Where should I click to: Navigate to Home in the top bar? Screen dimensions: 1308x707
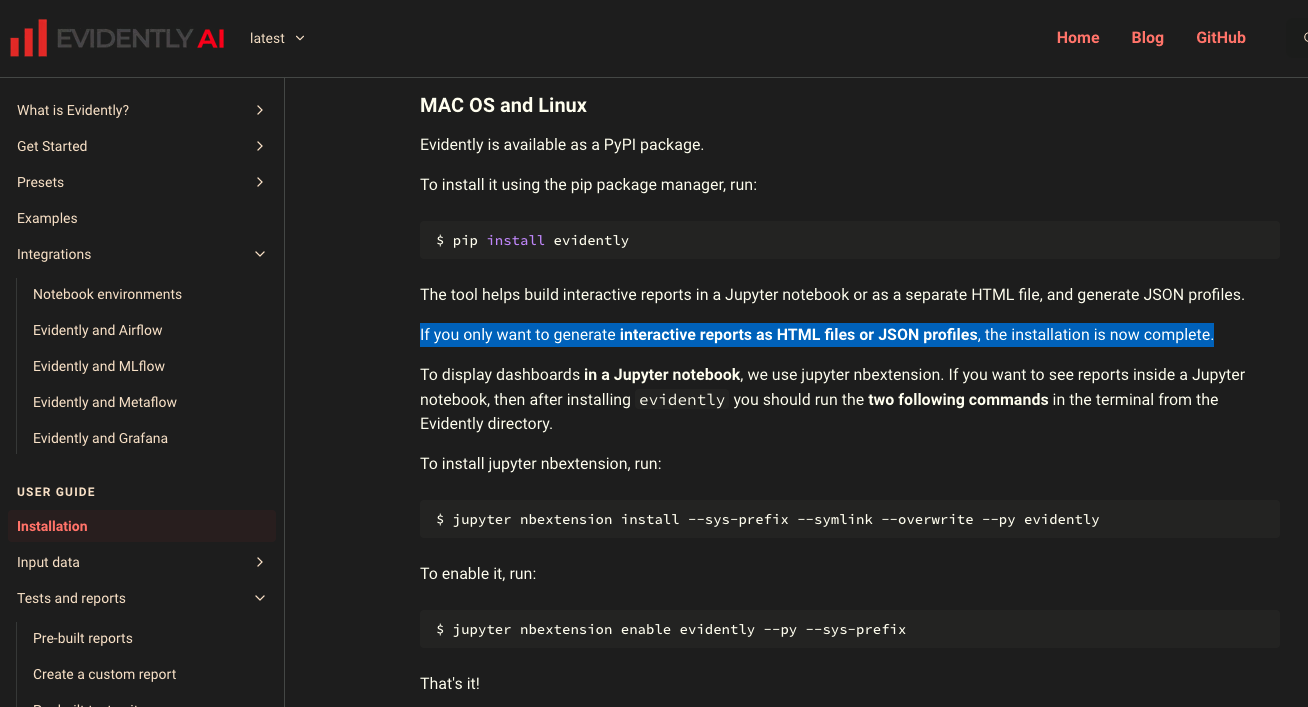pyautogui.click(x=1077, y=37)
